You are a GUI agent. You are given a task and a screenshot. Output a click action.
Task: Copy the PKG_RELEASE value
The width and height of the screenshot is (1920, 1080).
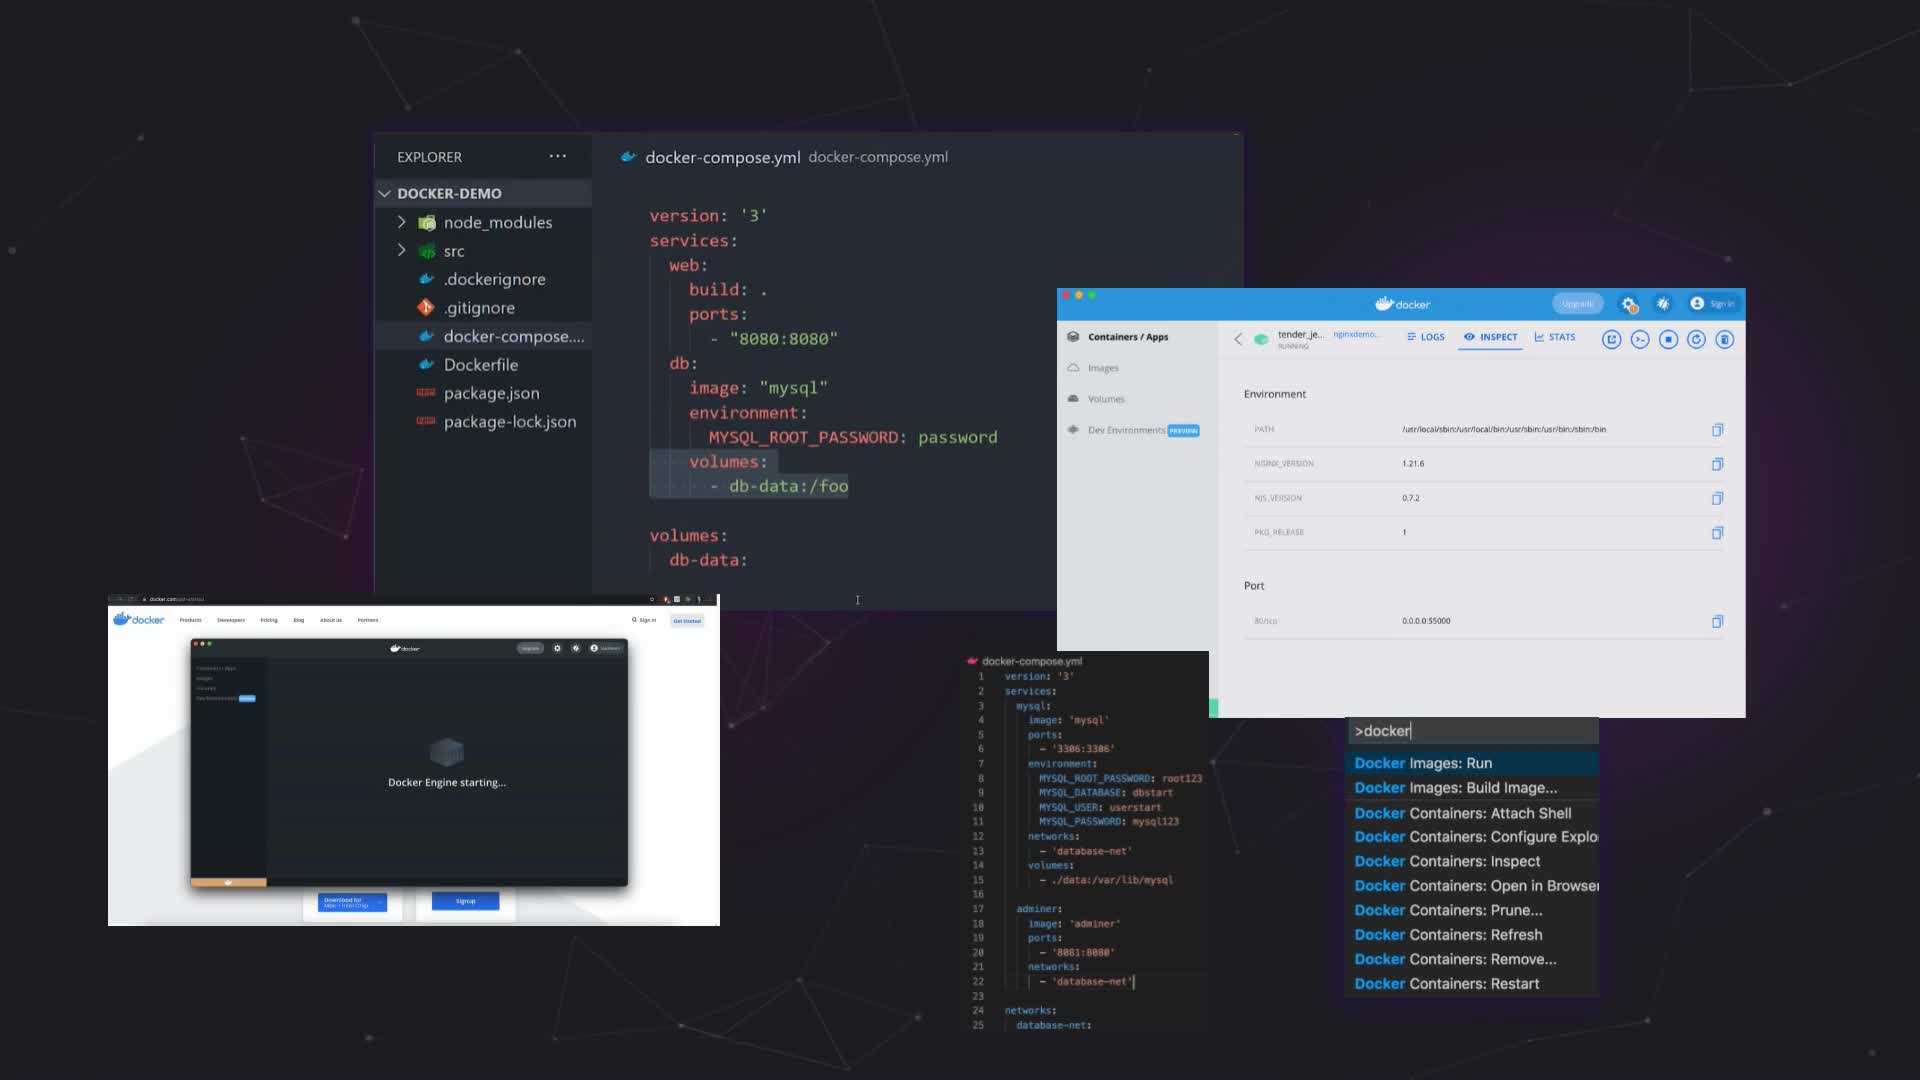point(1717,533)
